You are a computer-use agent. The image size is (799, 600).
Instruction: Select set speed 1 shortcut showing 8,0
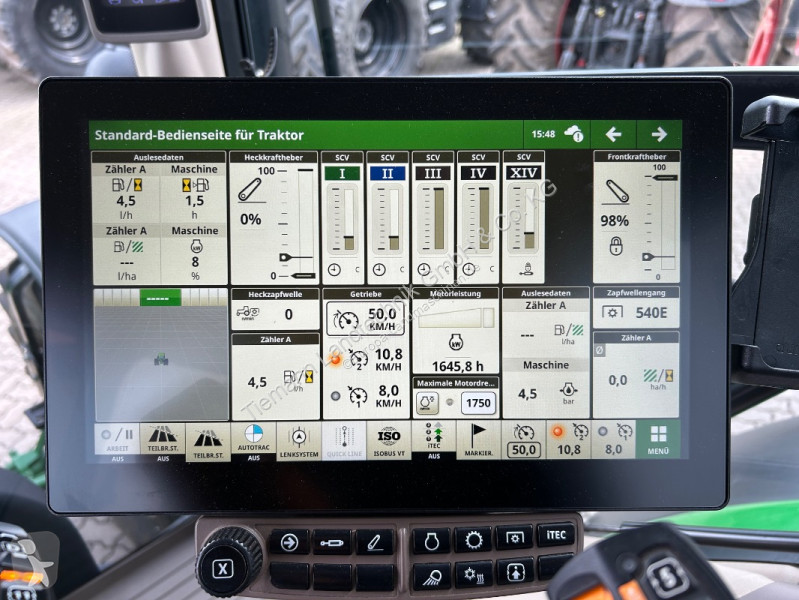(614, 440)
